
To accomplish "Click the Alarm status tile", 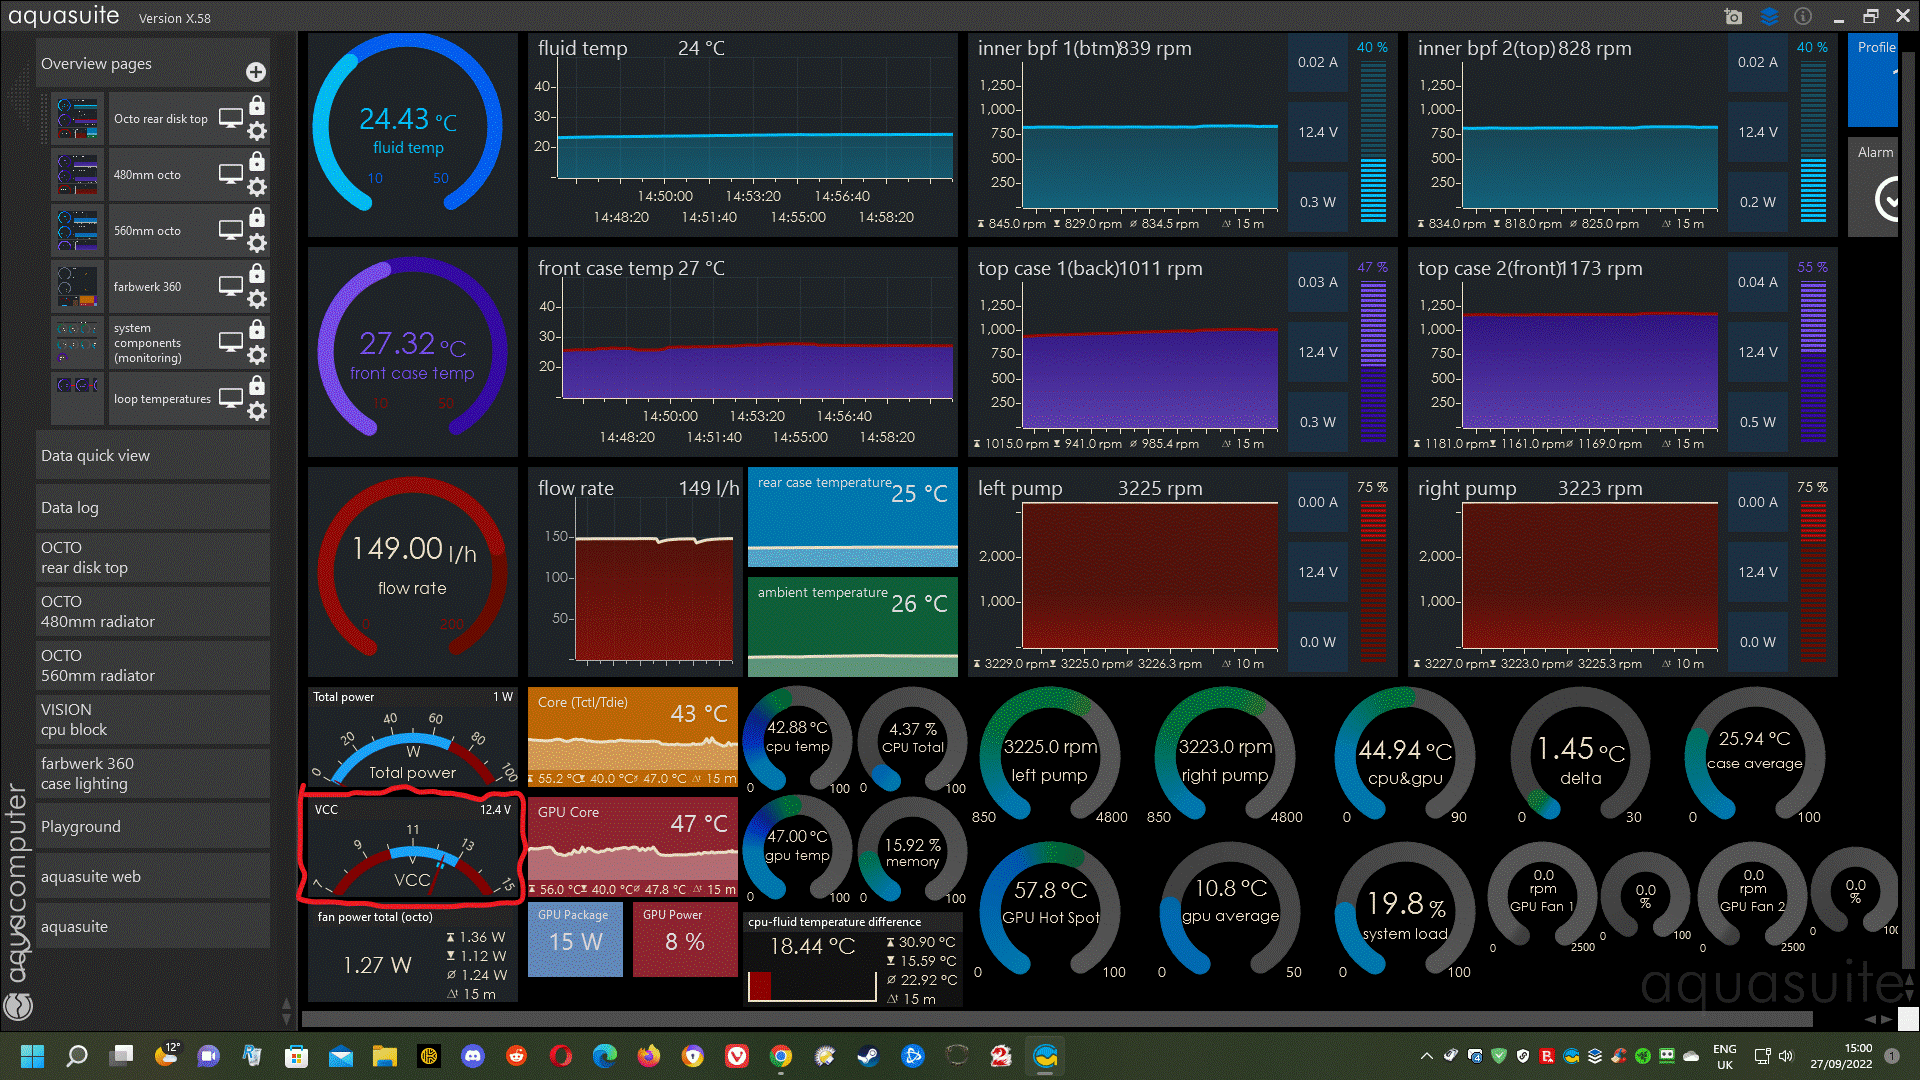I will tap(1874, 187).
